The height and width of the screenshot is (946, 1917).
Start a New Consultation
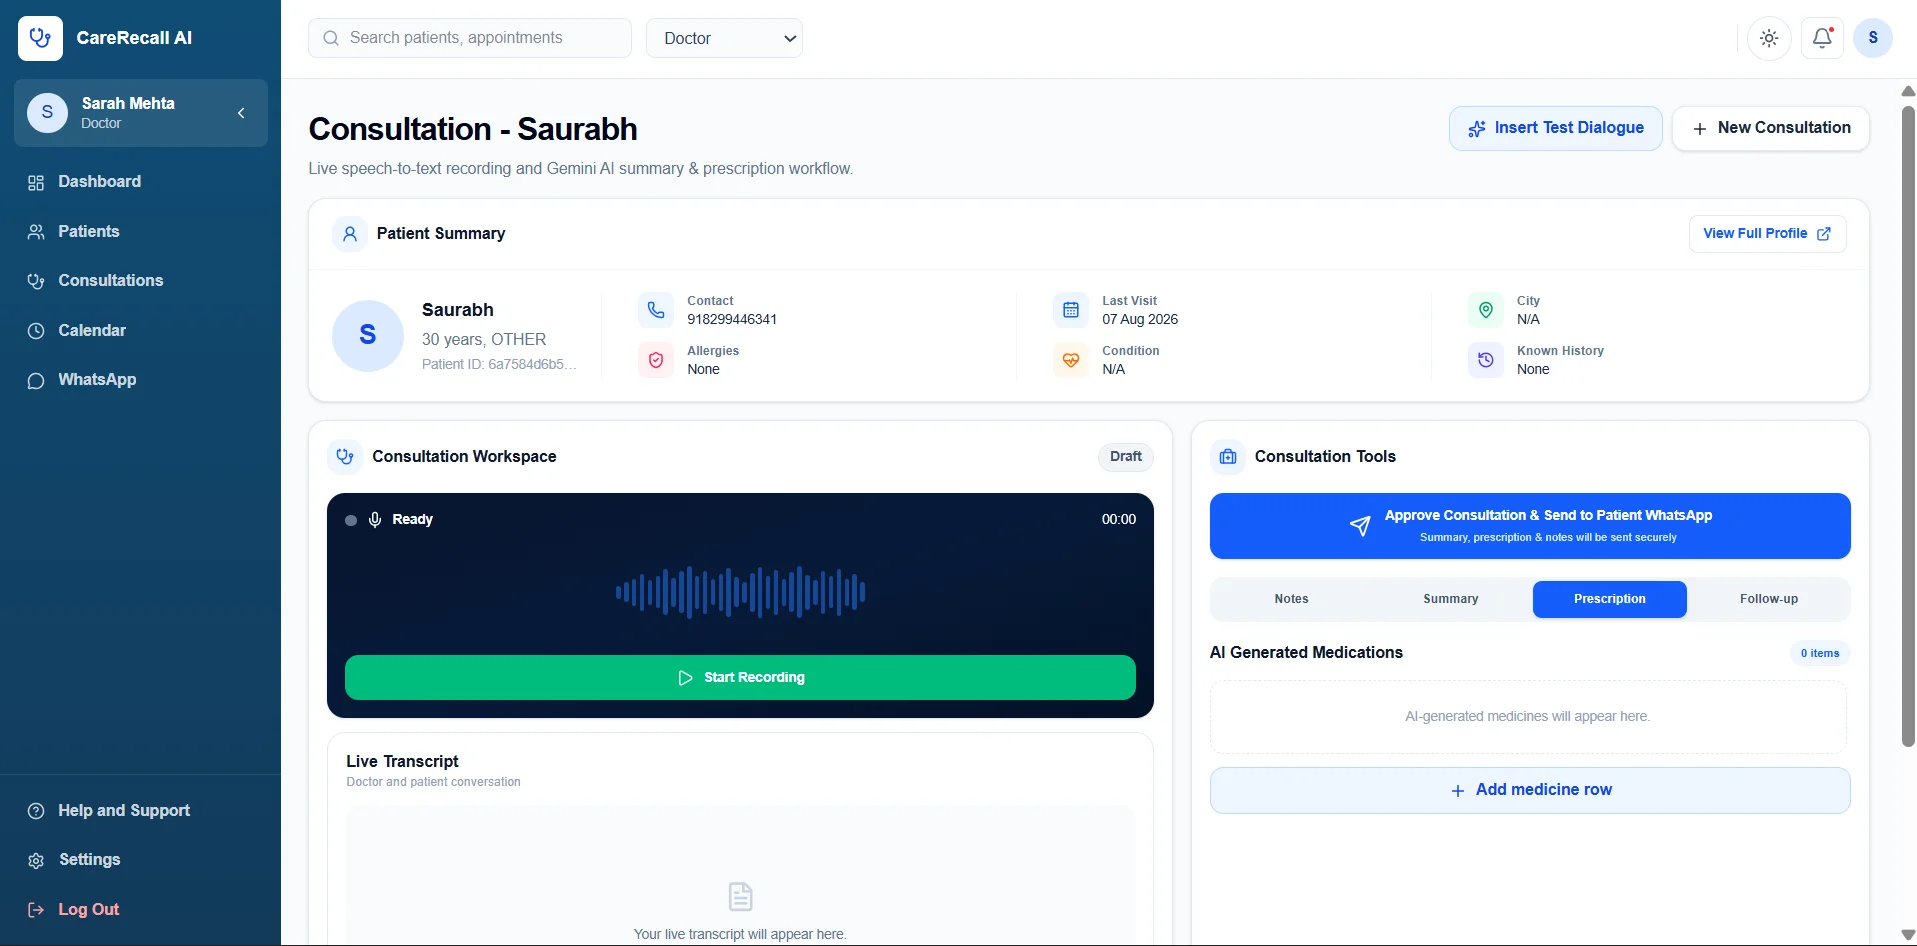point(1771,128)
